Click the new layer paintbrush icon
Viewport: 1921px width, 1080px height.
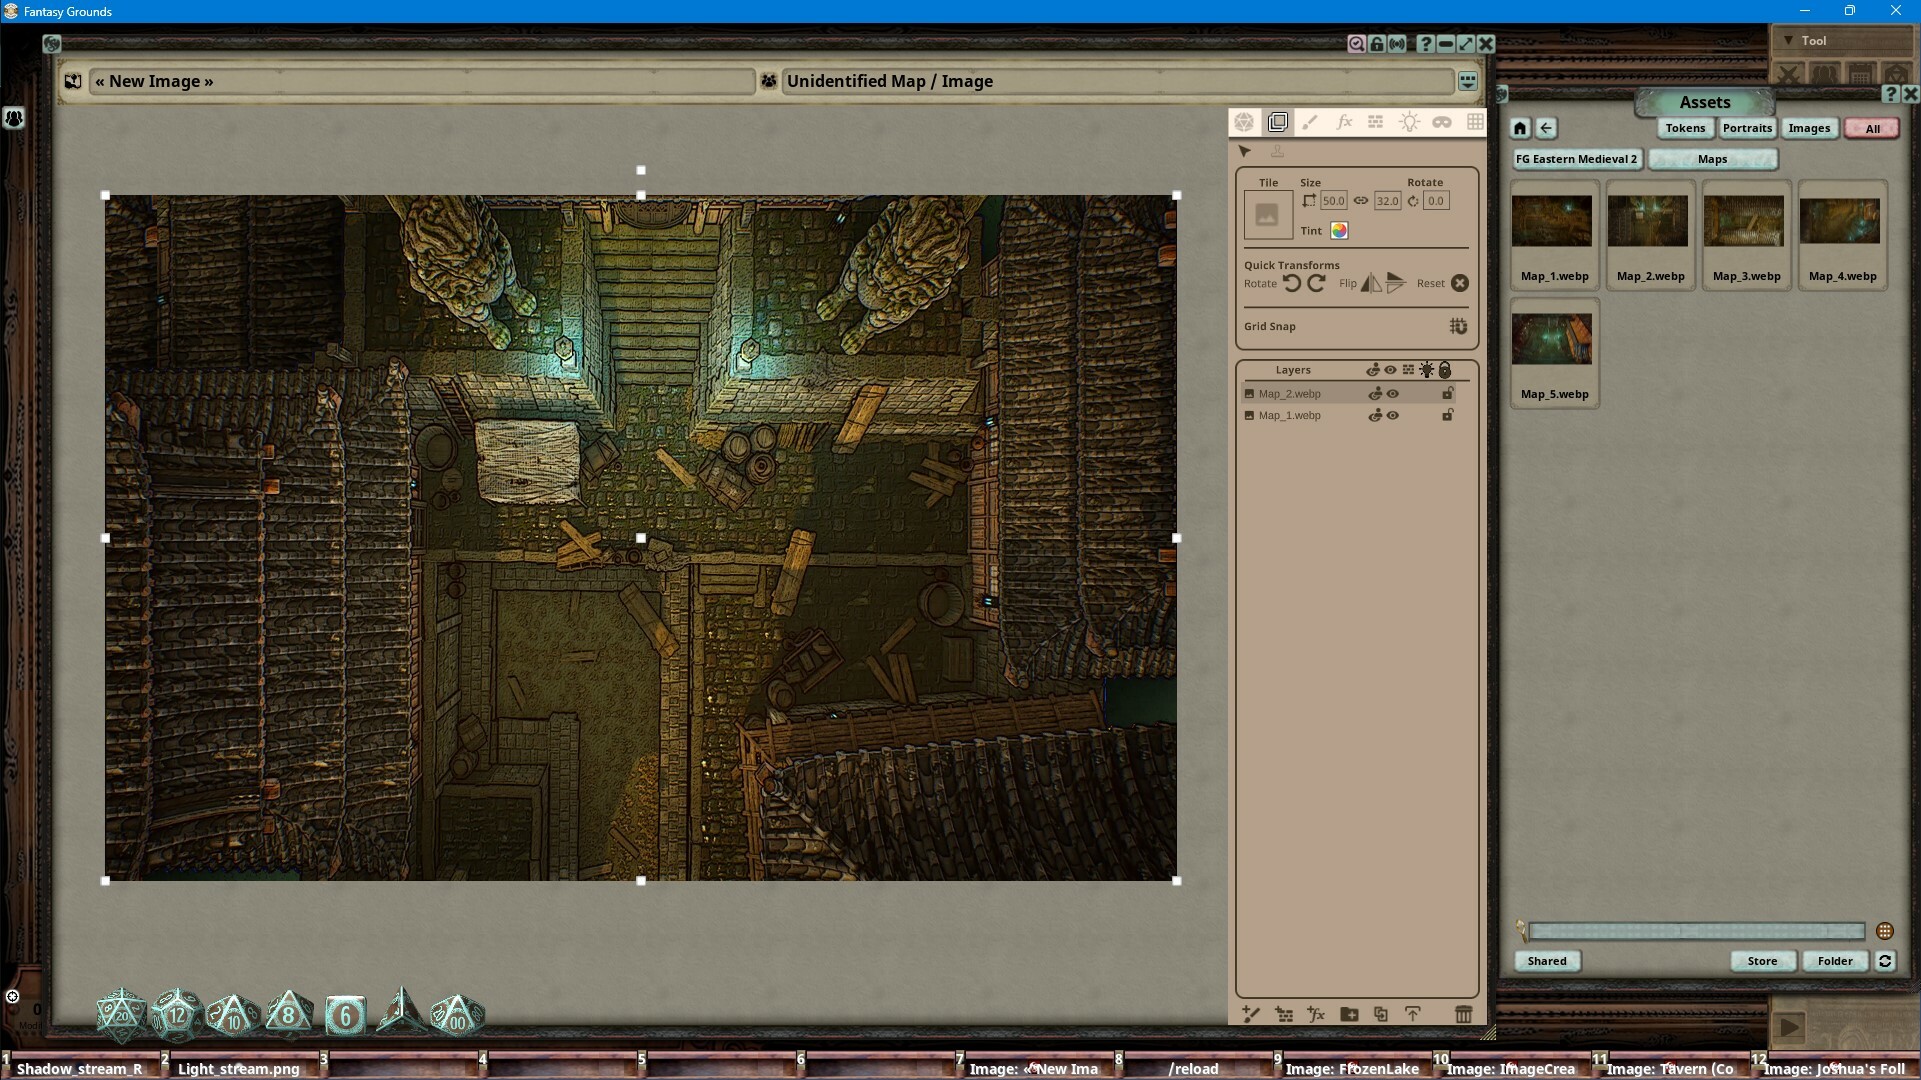pos(1251,1014)
